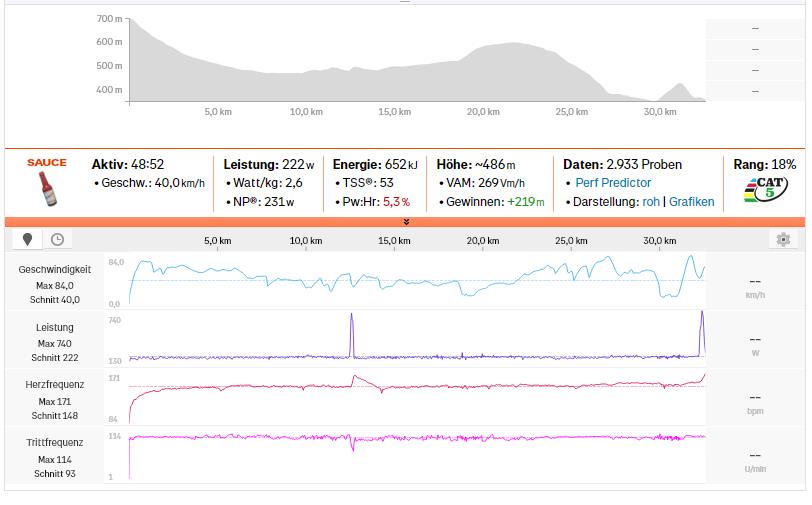This screenshot has width=812, height=505.
Task: Switch x-axis to time with clock icon
Action: (57, 240)
